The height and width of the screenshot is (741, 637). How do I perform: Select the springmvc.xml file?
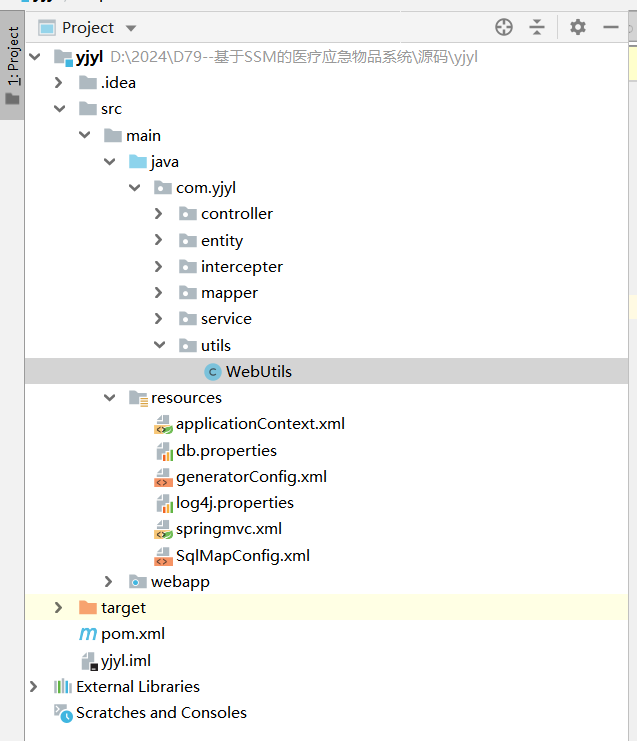click(x=228, y=529)
